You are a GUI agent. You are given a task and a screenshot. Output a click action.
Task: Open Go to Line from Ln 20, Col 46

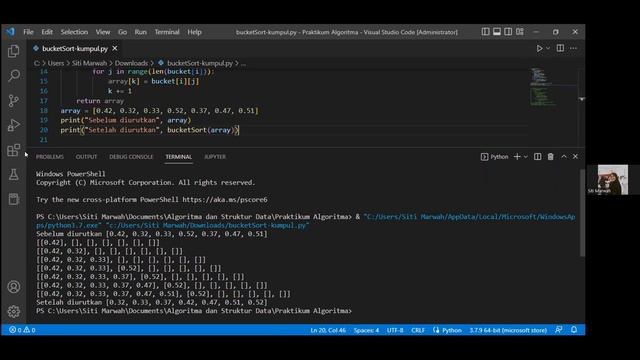pos(328,330)
